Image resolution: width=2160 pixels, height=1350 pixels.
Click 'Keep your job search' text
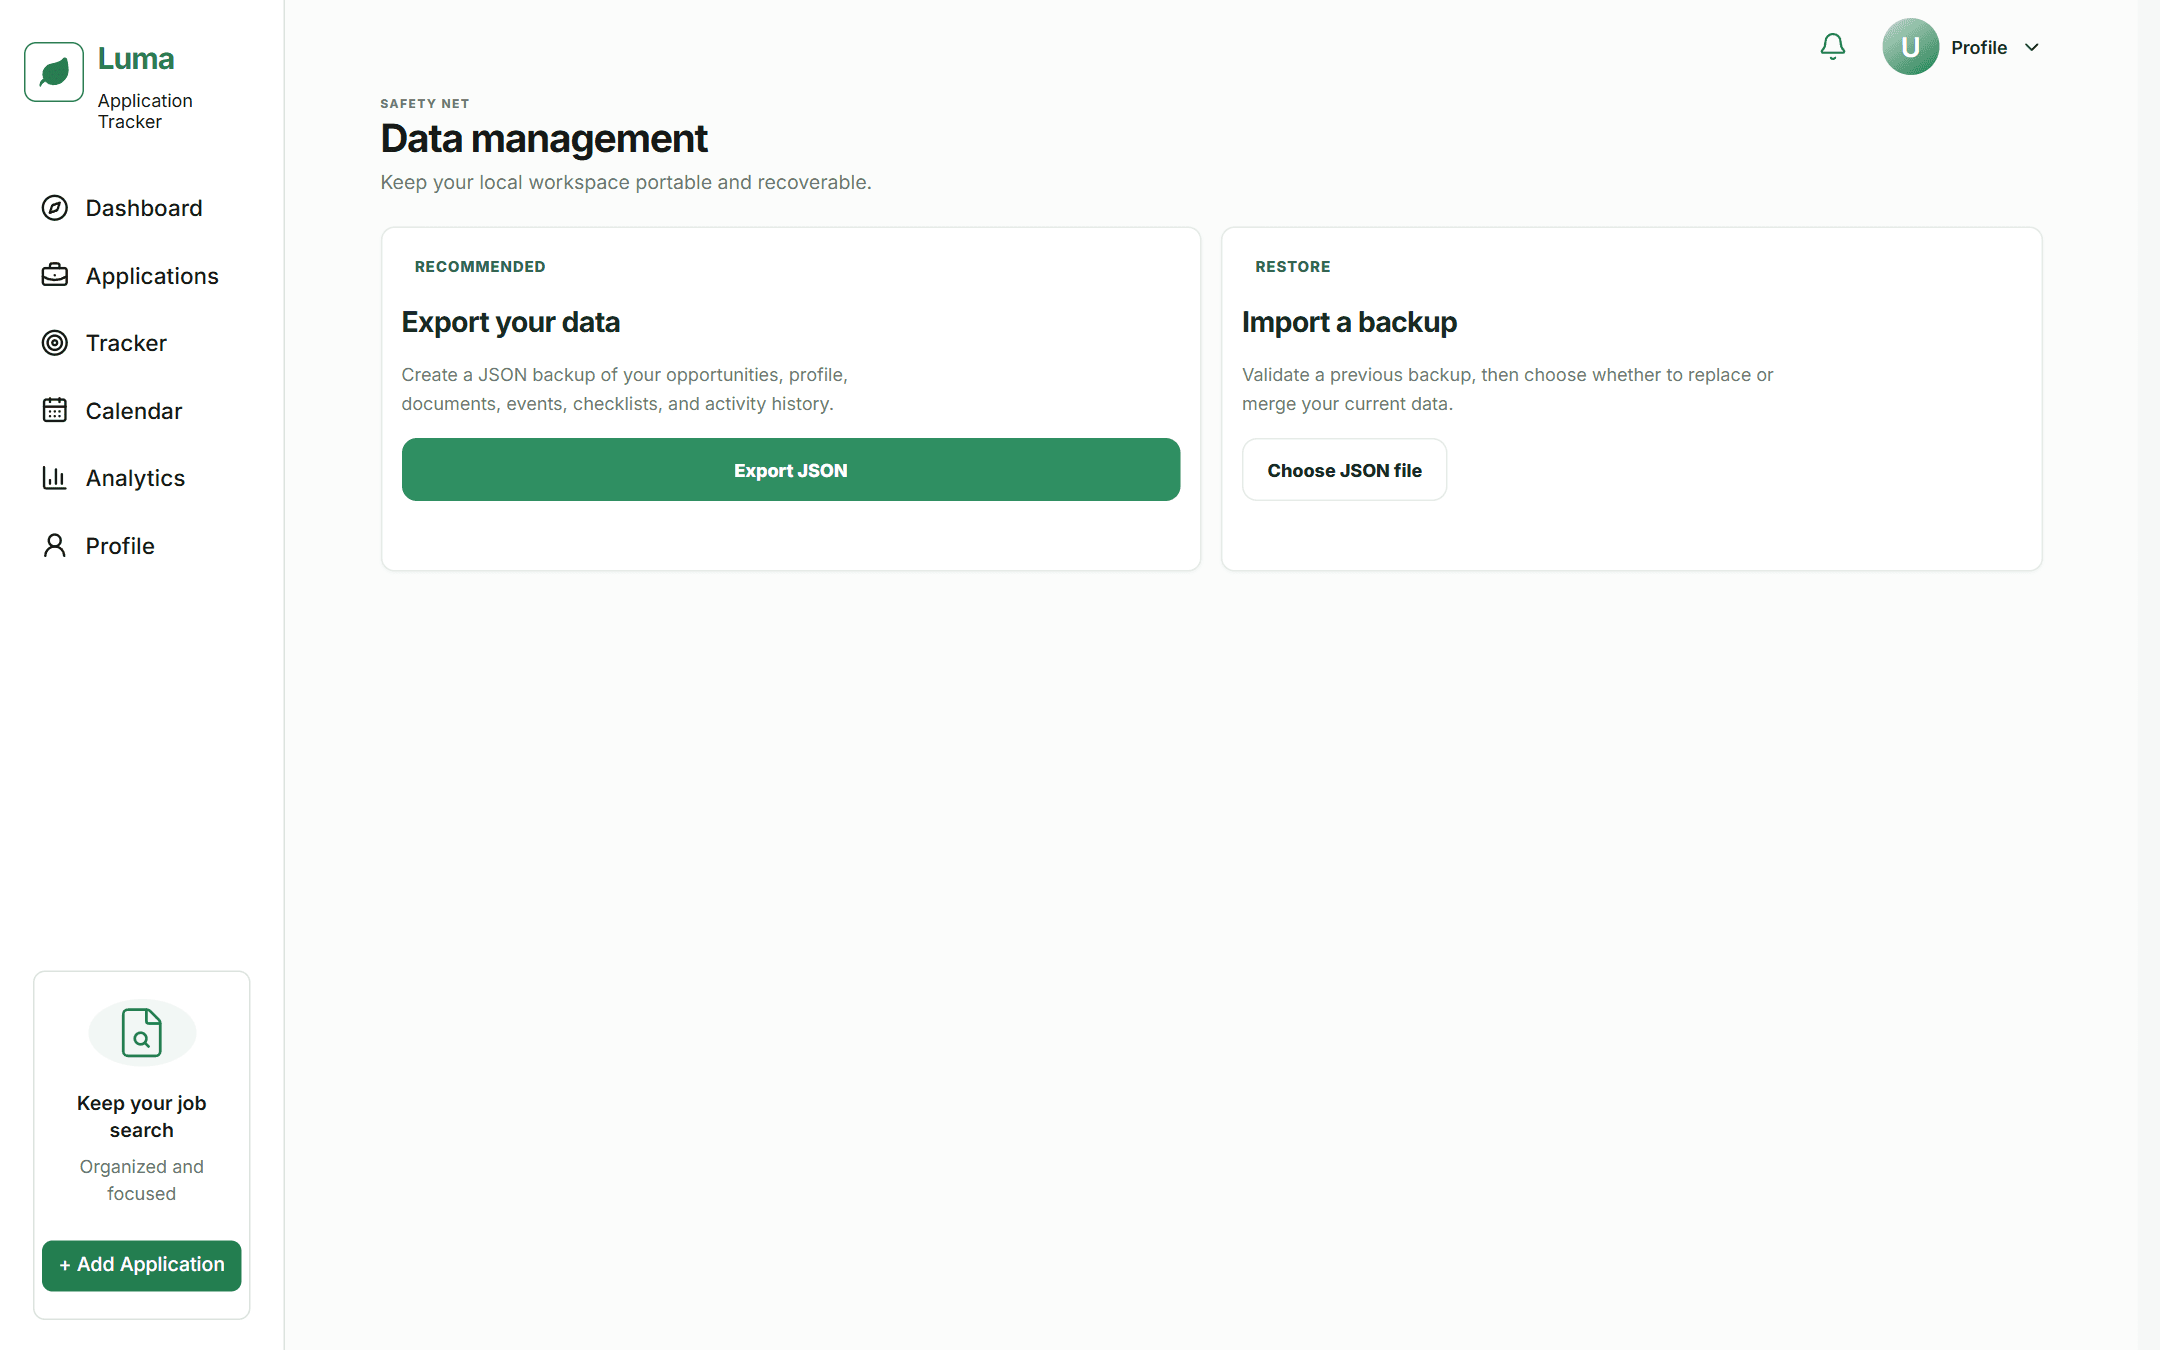[x=142, y=1116]
